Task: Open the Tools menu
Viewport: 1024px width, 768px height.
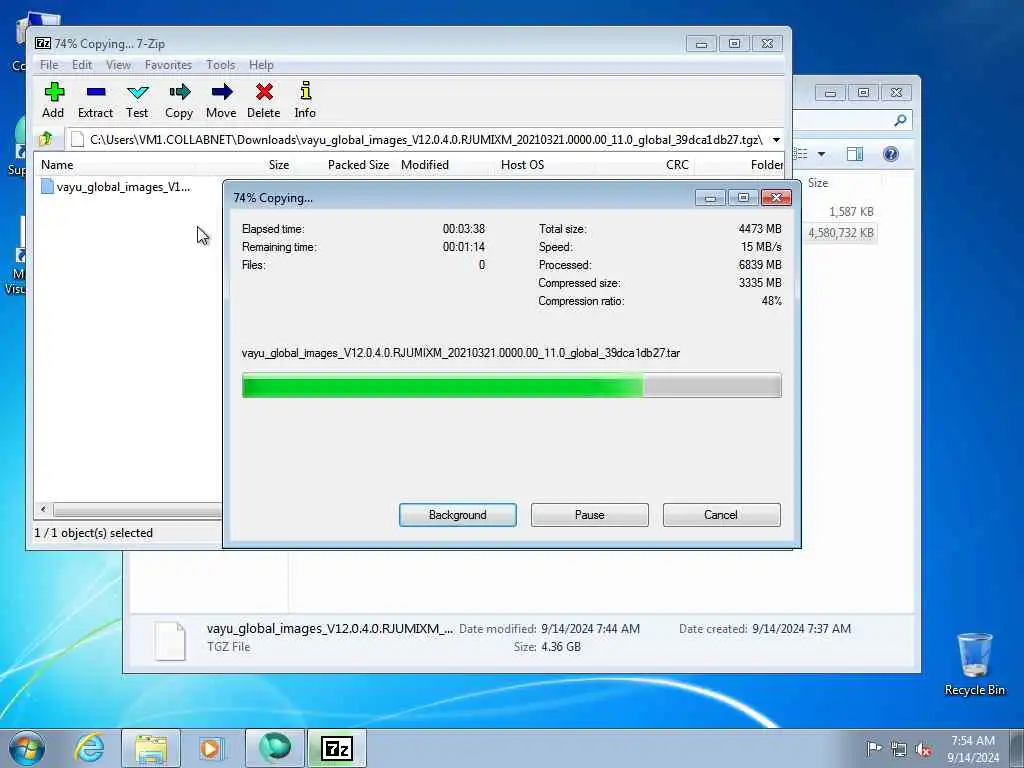Action: (221, 65)
